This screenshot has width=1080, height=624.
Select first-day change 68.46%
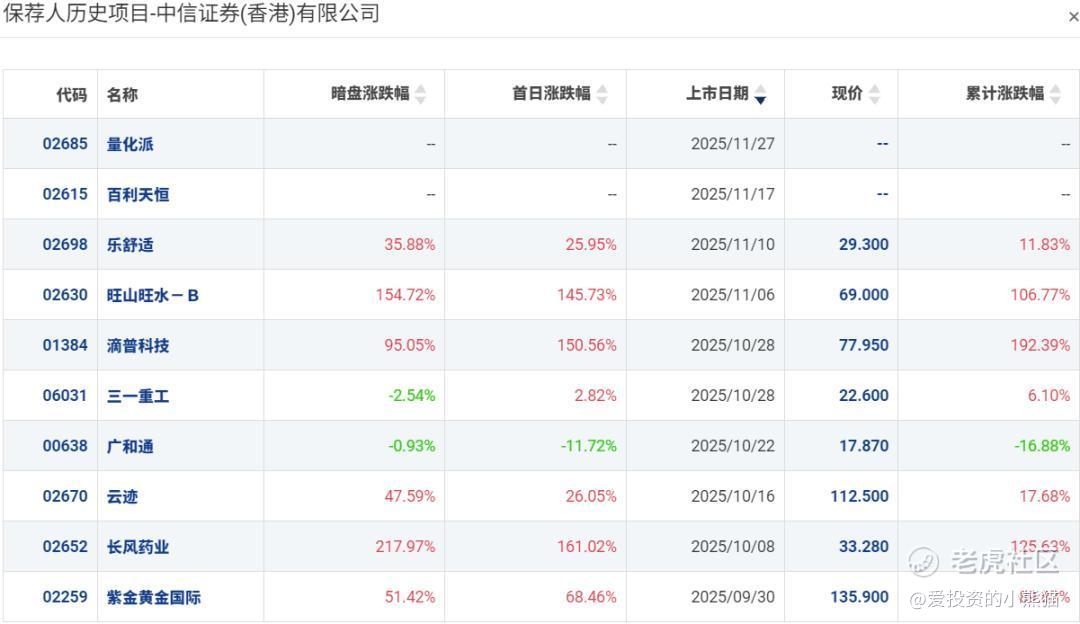point(591,596)
